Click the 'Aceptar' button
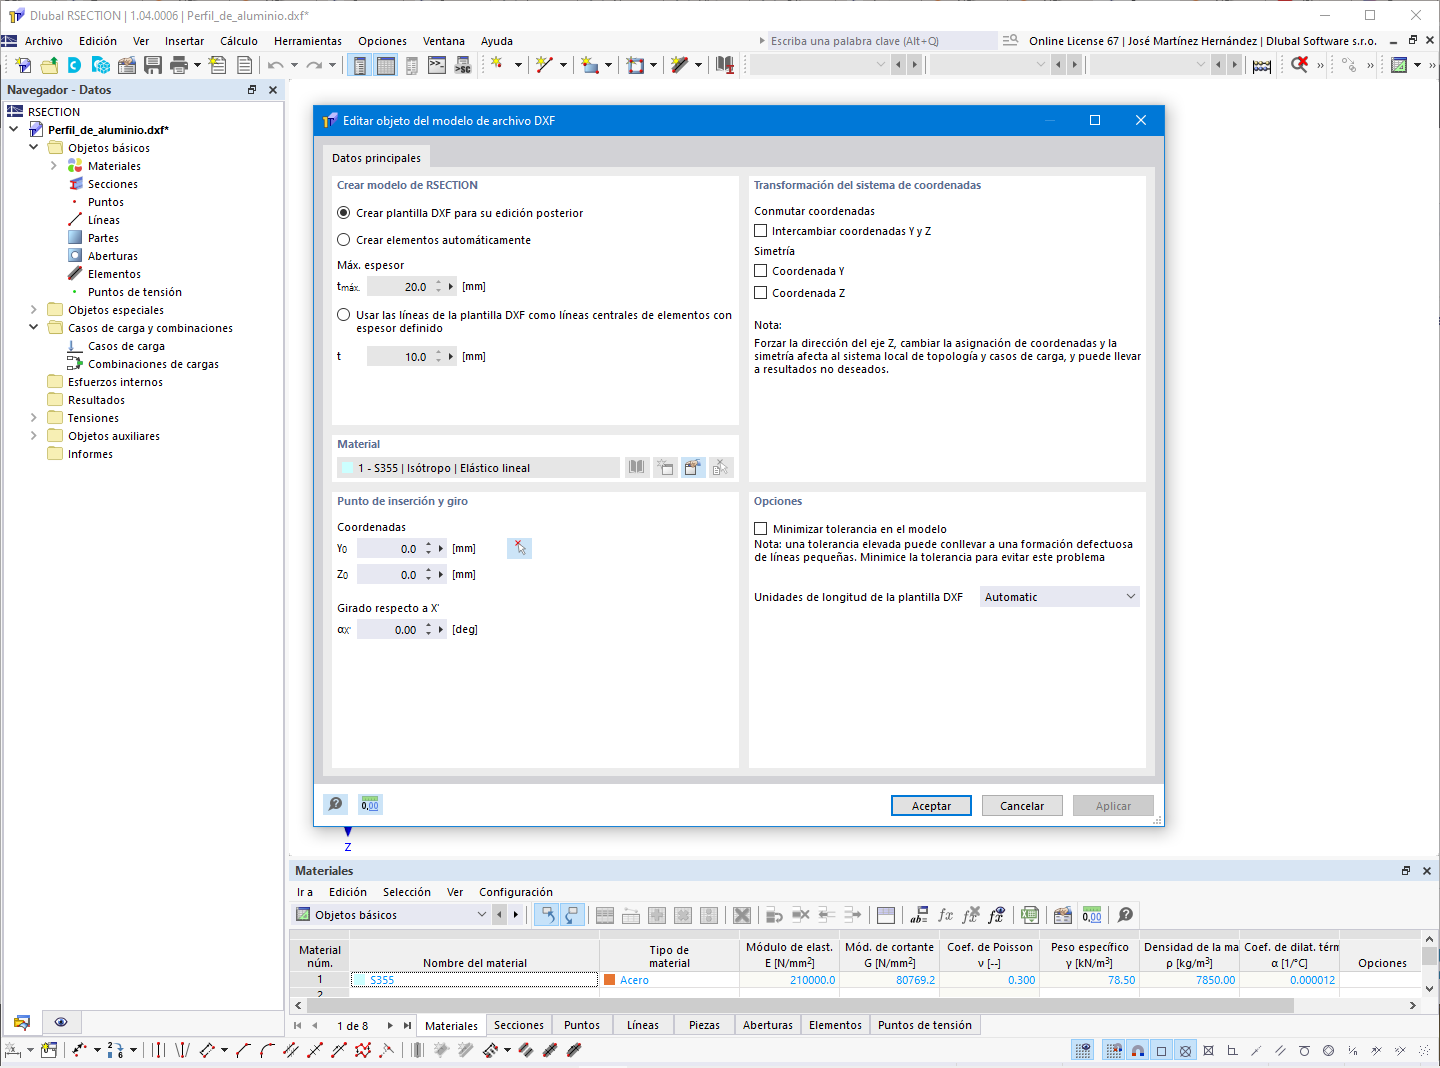This screenshot has height=1068, width=1440. pyautogui.click(x=931, y=806)
